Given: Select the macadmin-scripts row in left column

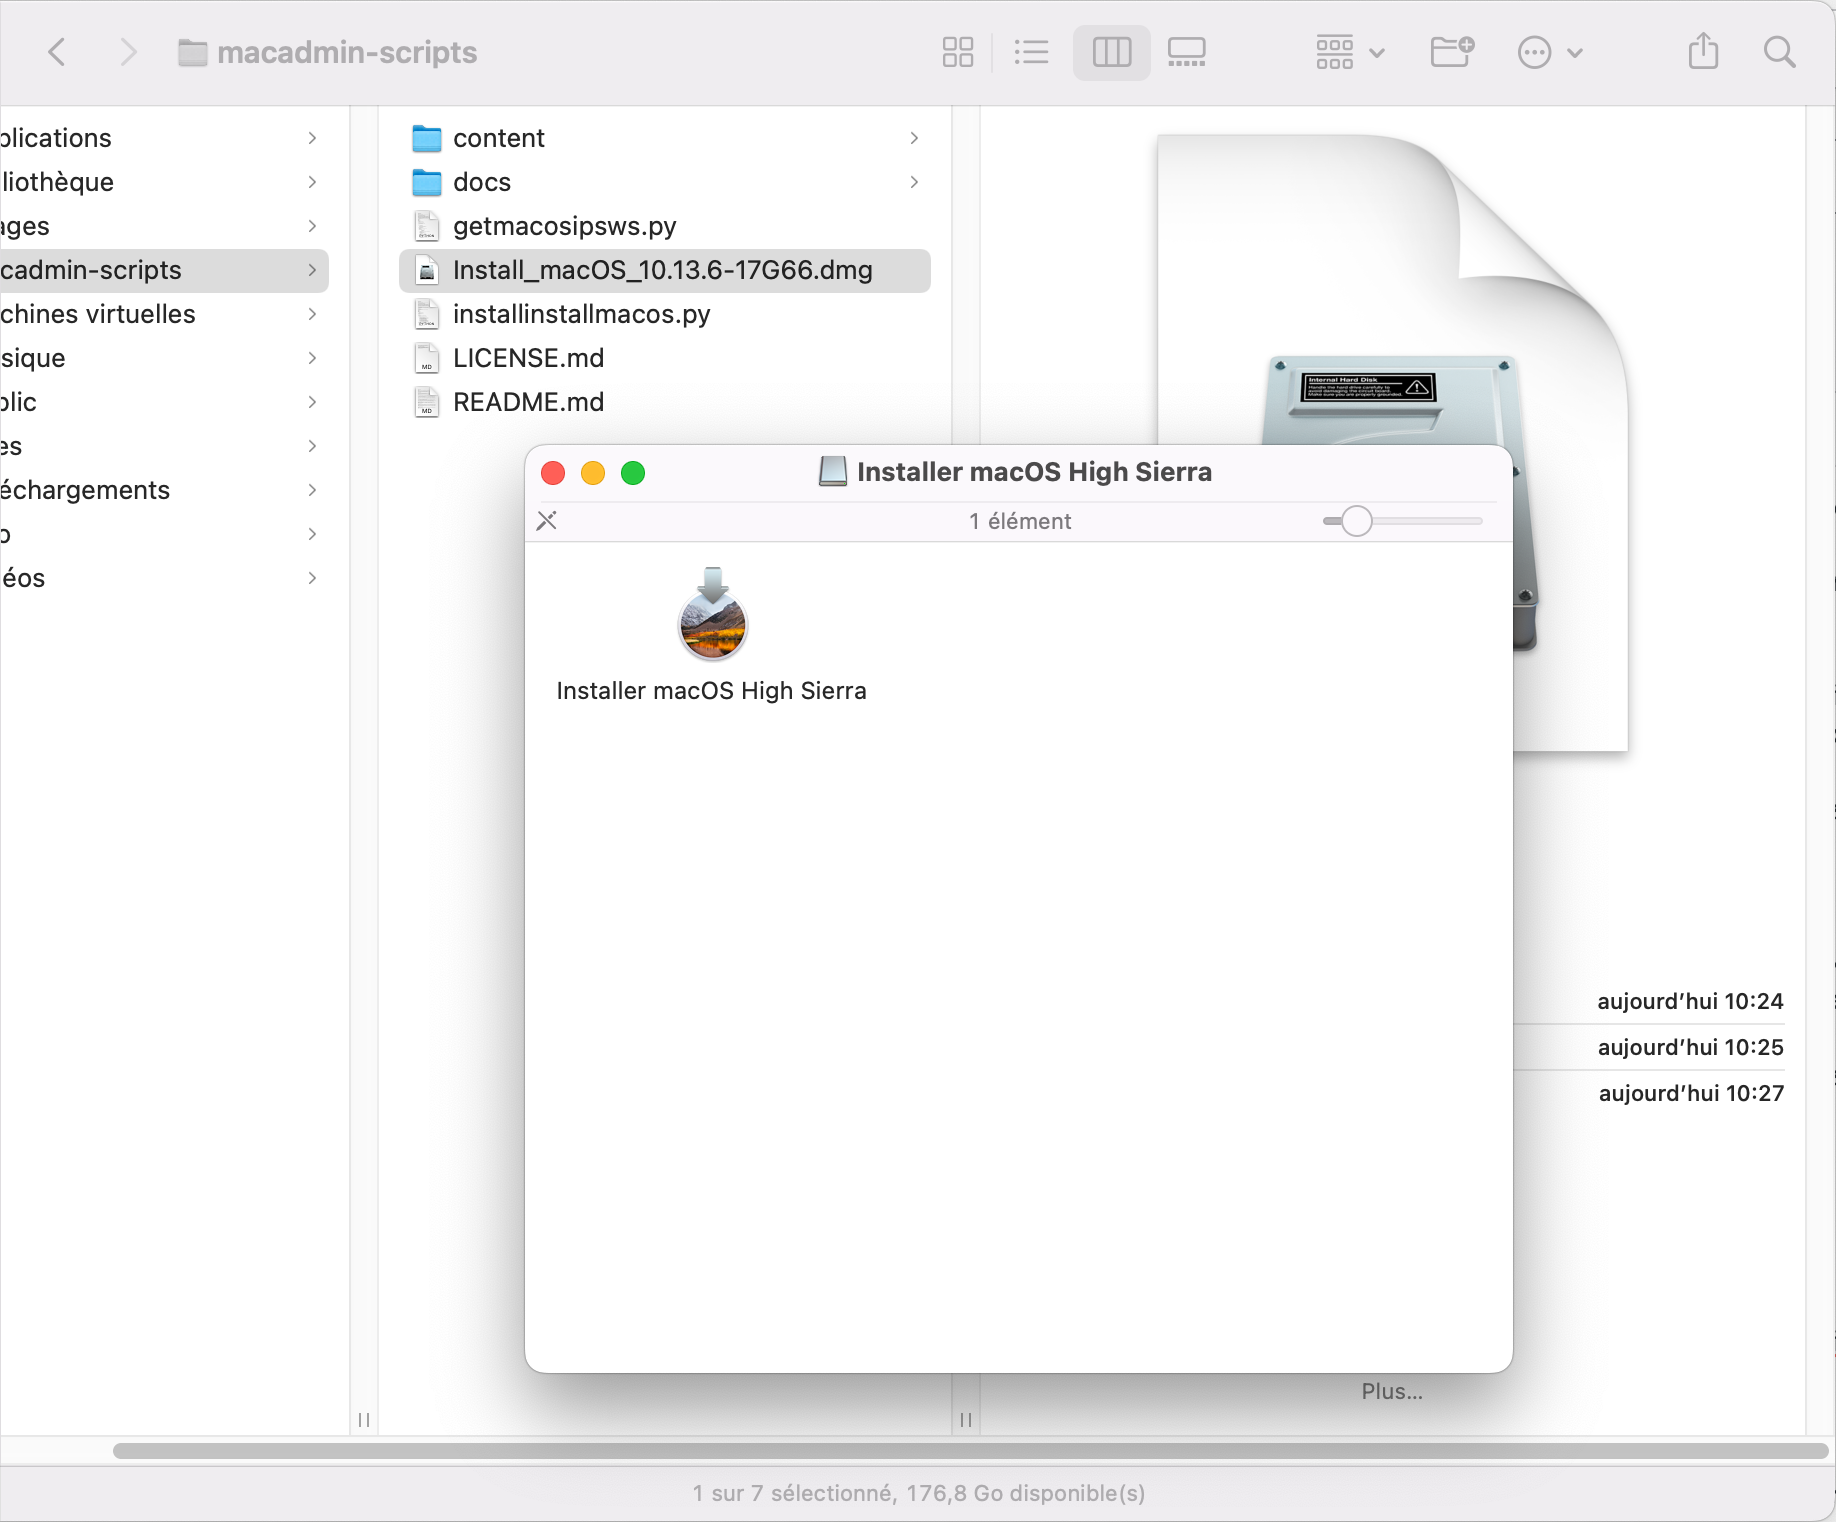Looking at the screenshot, I should [x=163, y=270].
